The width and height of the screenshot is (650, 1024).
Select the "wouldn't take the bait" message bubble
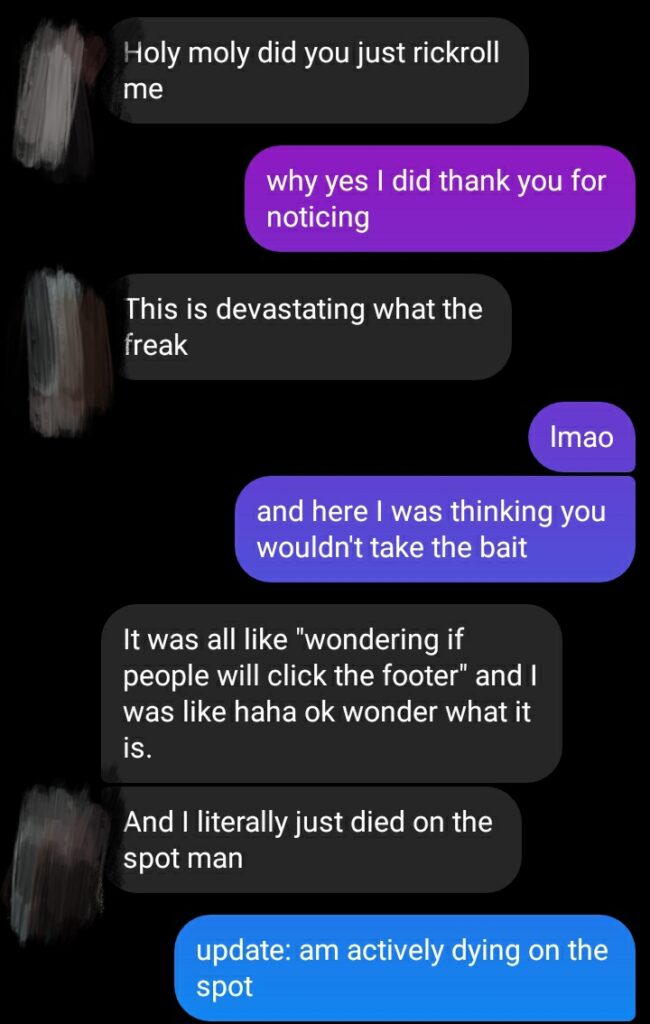[x=435, y=529]
